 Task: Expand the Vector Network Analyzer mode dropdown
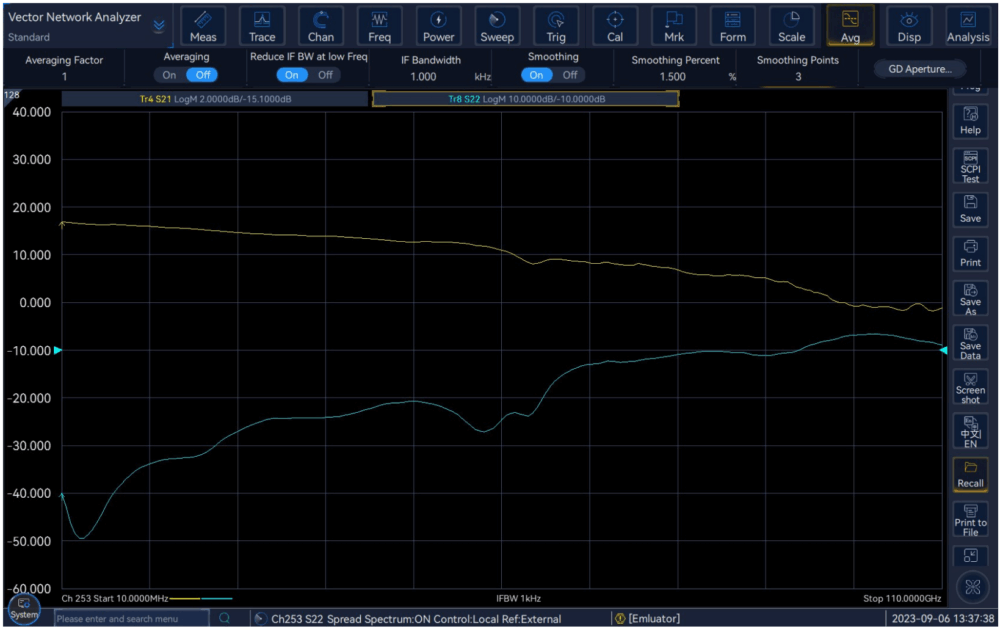[158, 27]
